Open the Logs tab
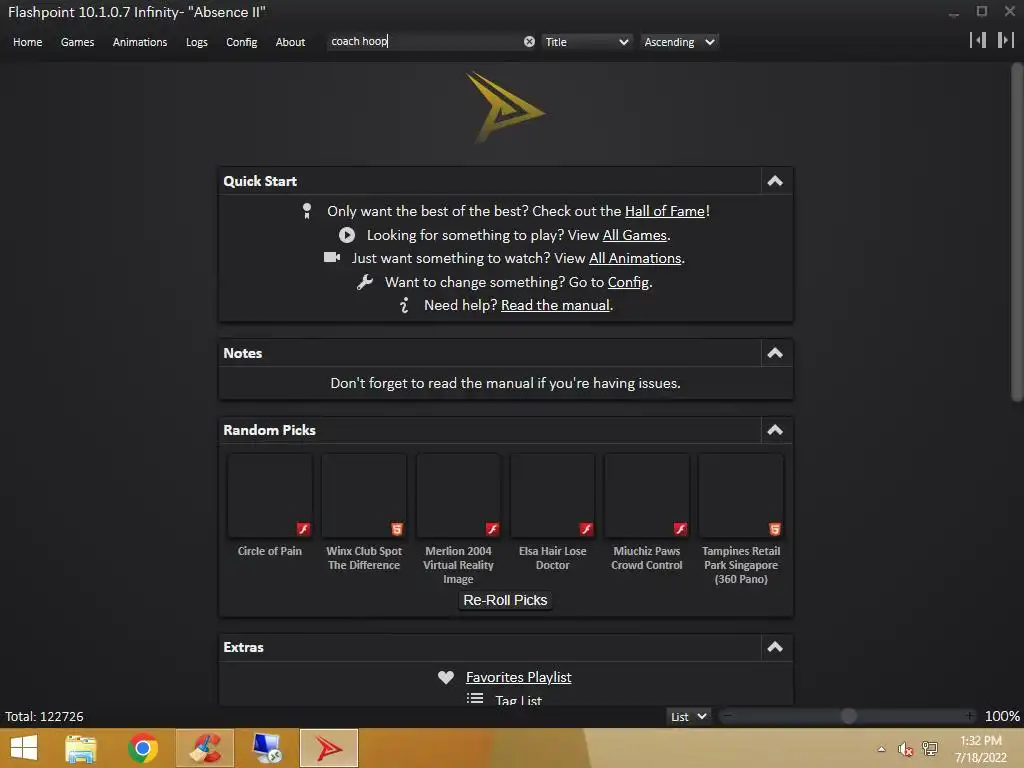Viewport: 1024px width, 768px height. (197, 42)
